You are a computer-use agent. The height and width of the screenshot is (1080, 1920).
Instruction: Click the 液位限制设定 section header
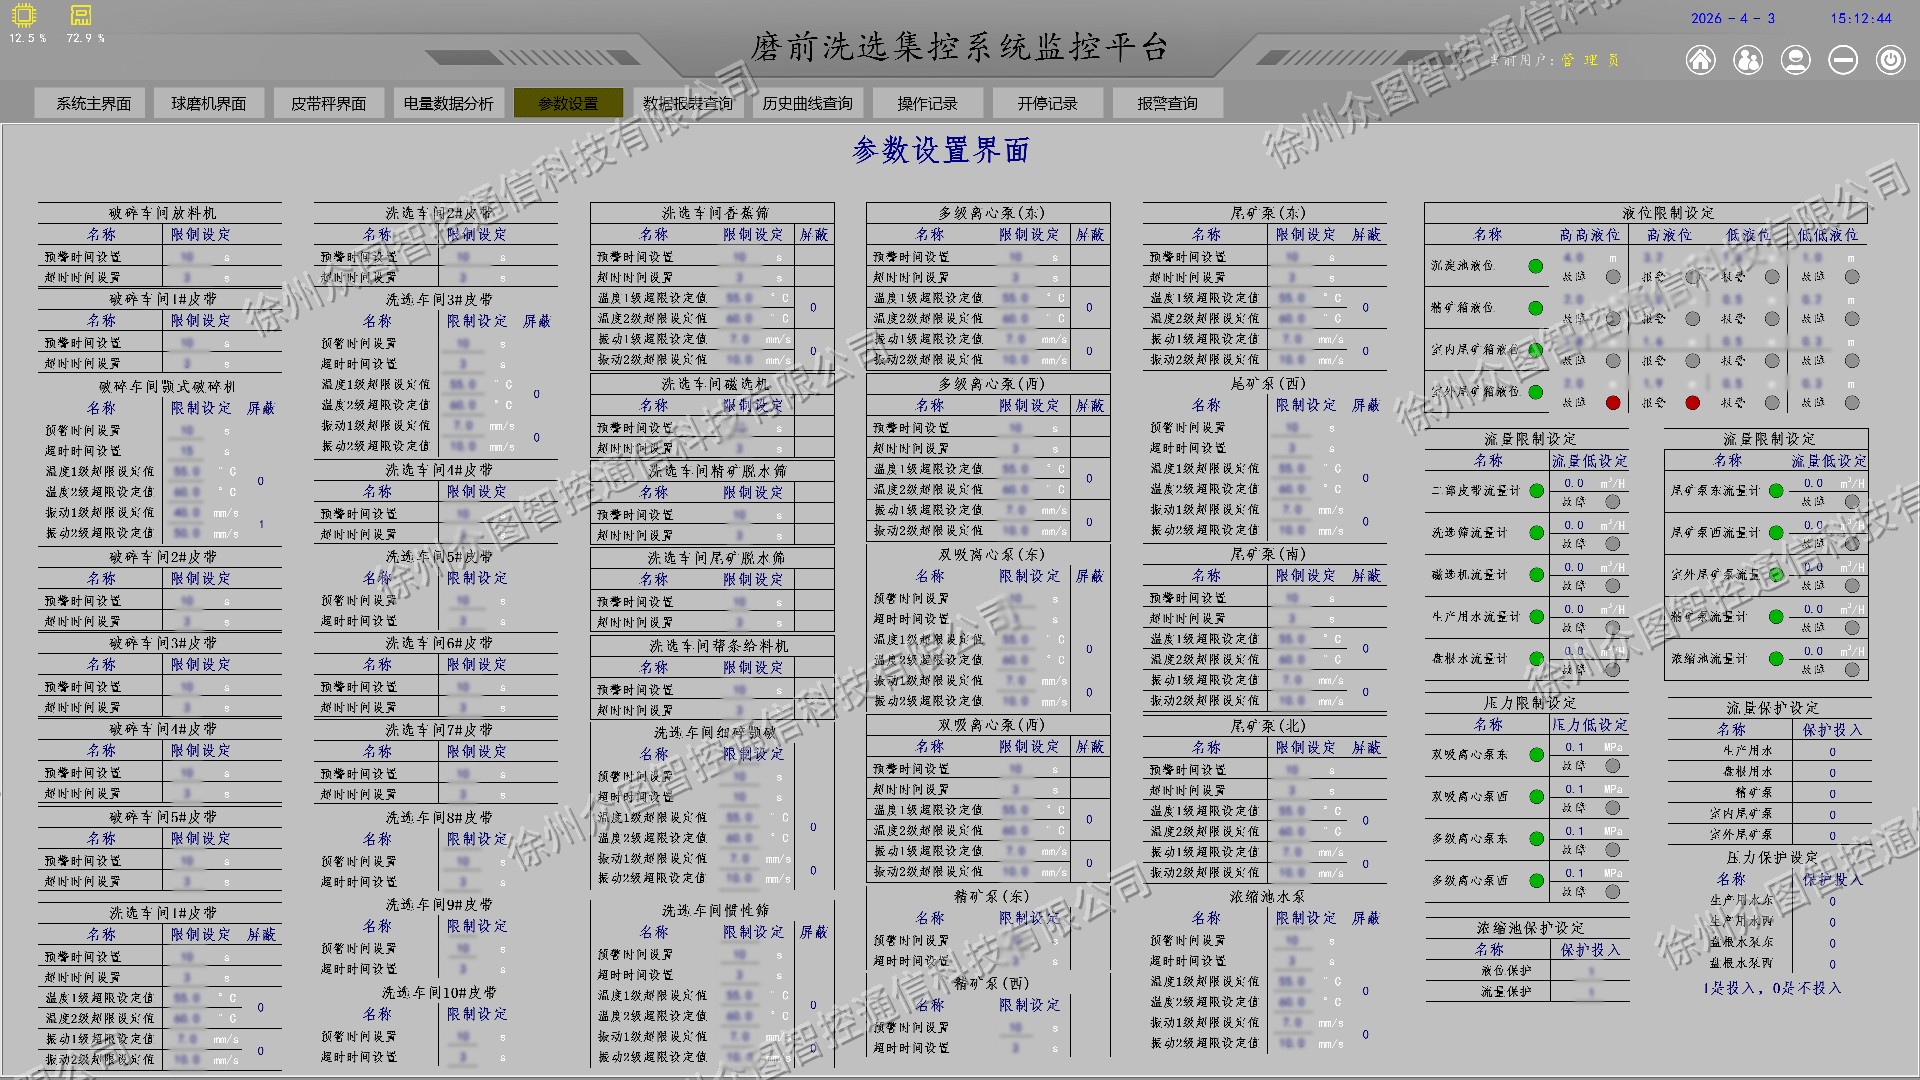[1668, 213]
